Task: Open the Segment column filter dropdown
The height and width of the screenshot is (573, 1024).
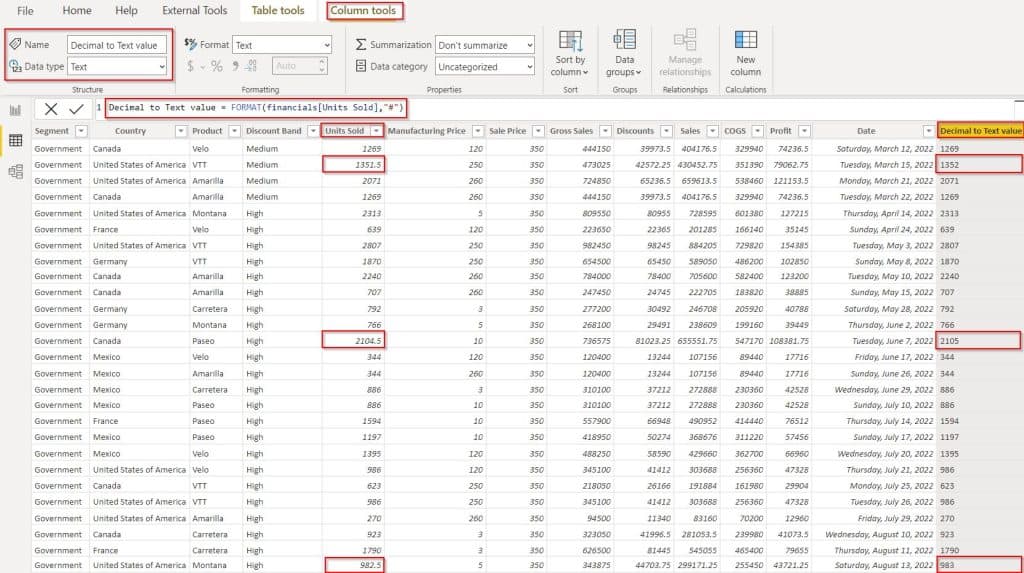Action: coord(81,131)
